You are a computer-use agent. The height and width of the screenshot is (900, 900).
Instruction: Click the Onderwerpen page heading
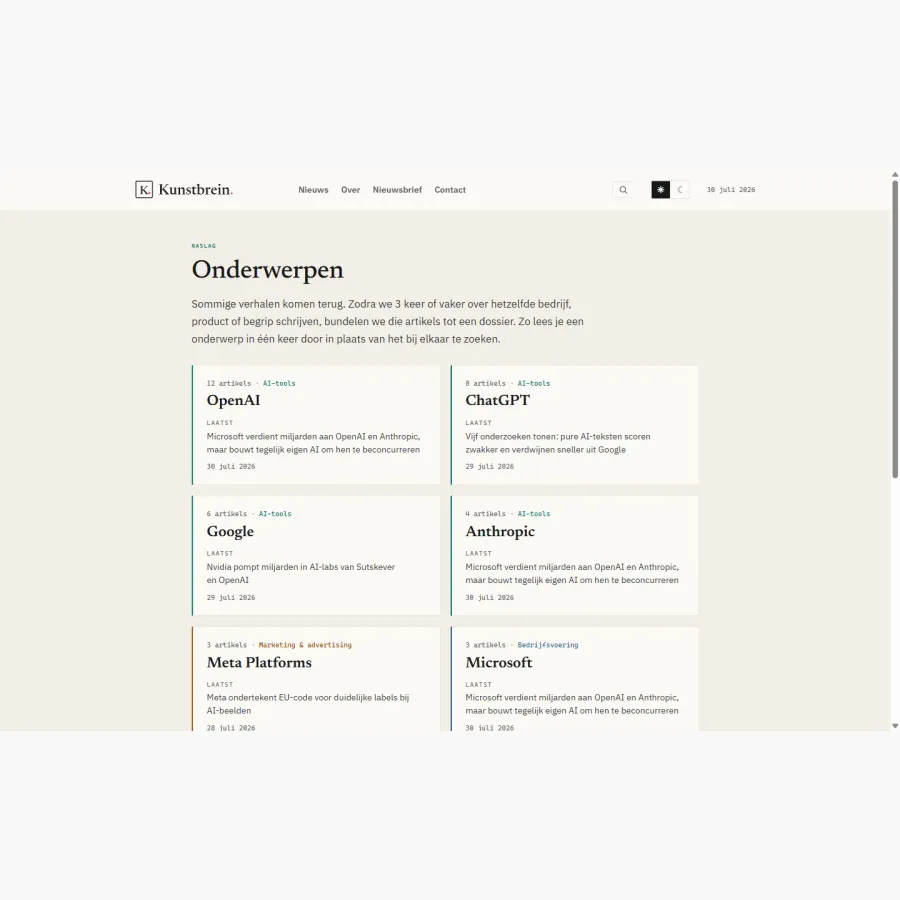coord(267,270)
